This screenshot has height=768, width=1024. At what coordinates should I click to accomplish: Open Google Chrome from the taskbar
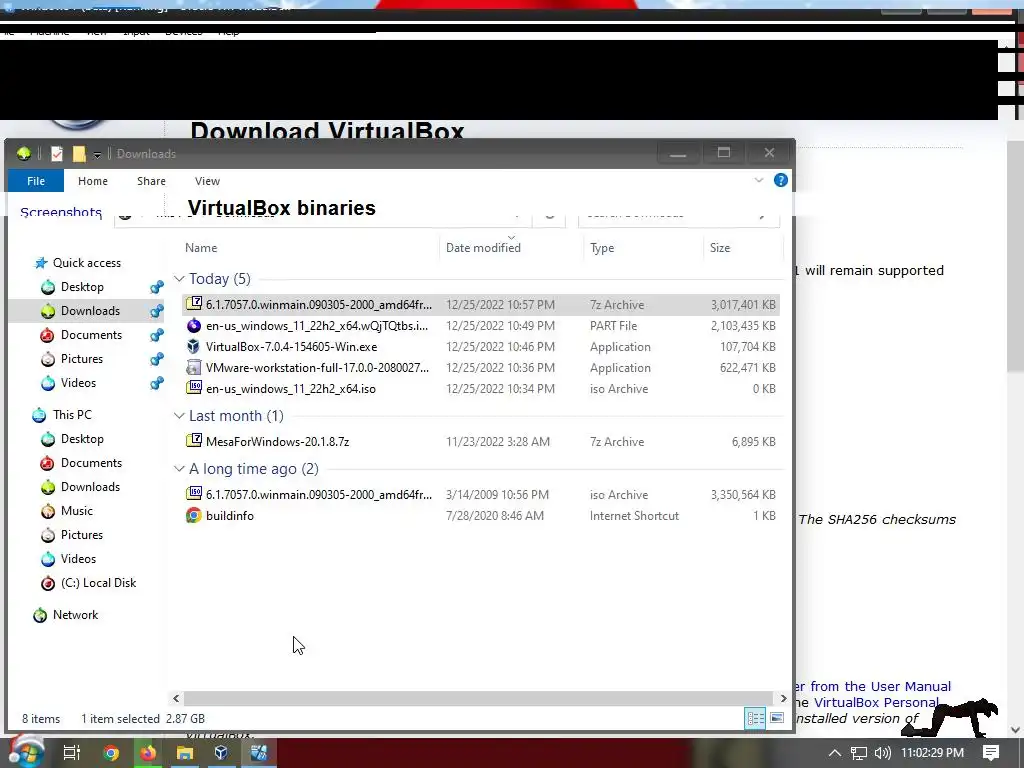pos(111,753)
